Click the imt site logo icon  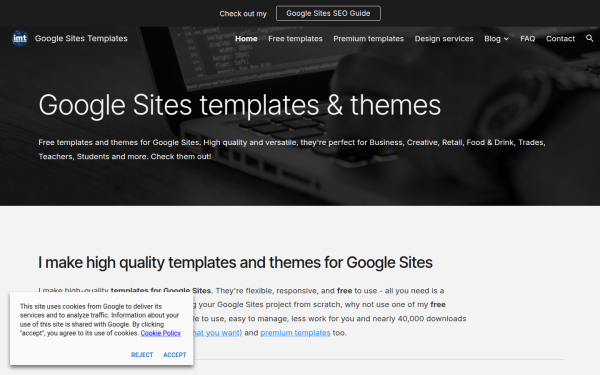tap(20, 38)
